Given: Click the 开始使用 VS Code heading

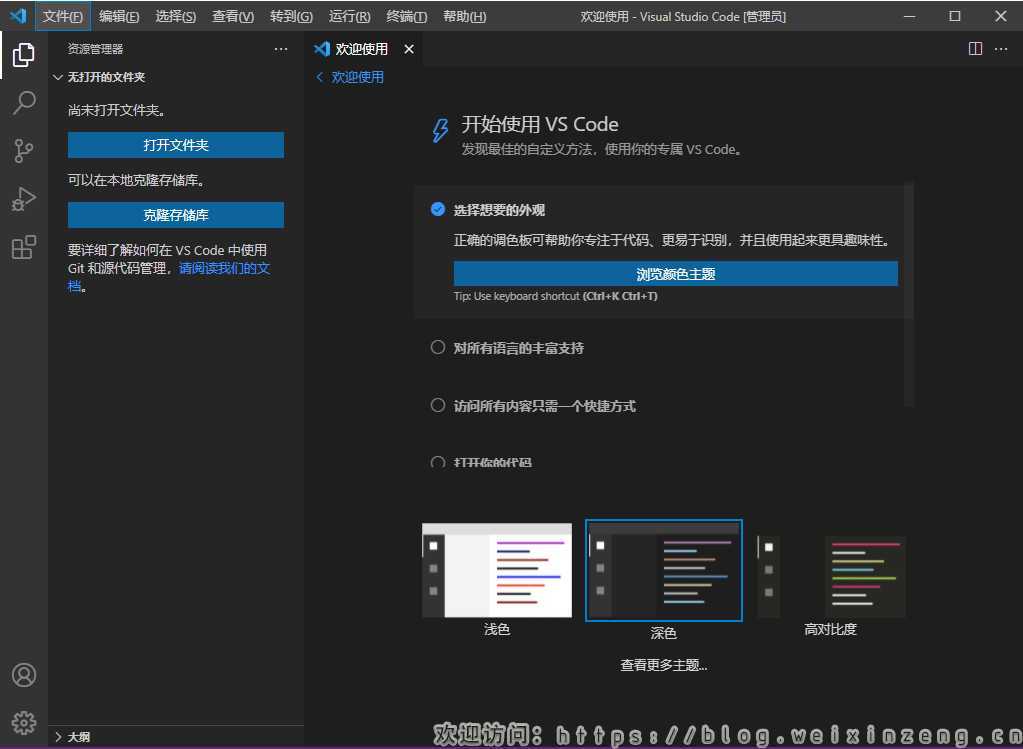Looking at the screenshot, I should 540,124.
